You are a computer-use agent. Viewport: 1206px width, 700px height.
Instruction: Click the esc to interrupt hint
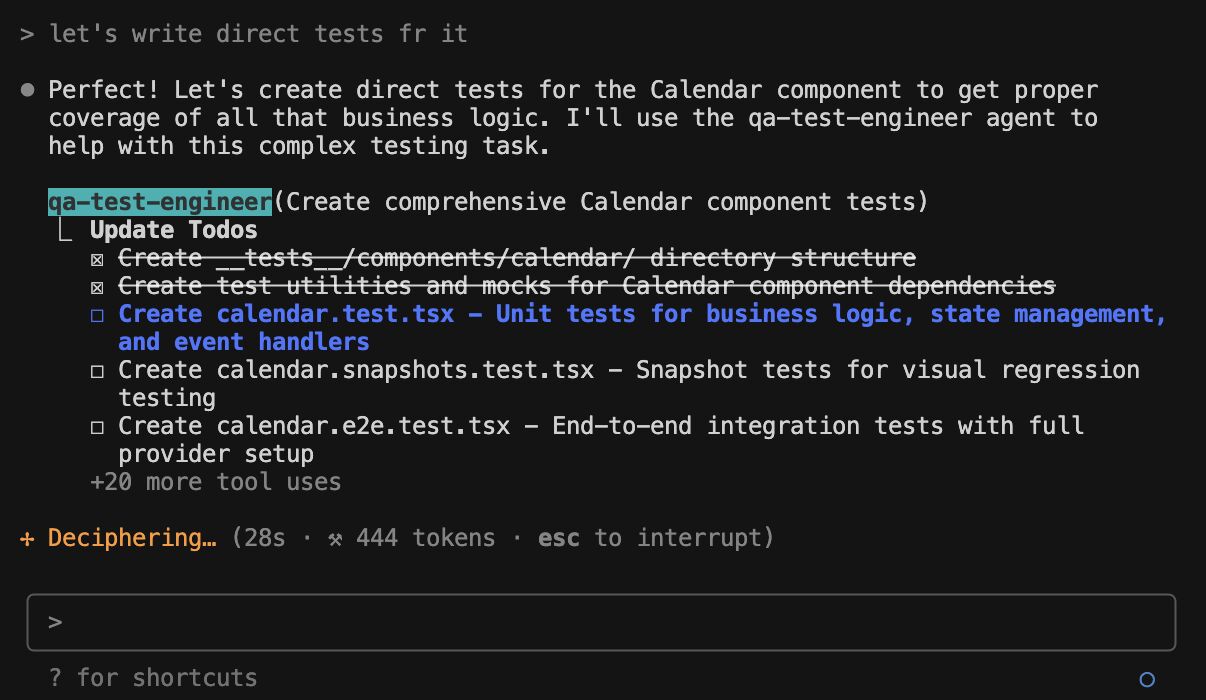coord(655,538)
